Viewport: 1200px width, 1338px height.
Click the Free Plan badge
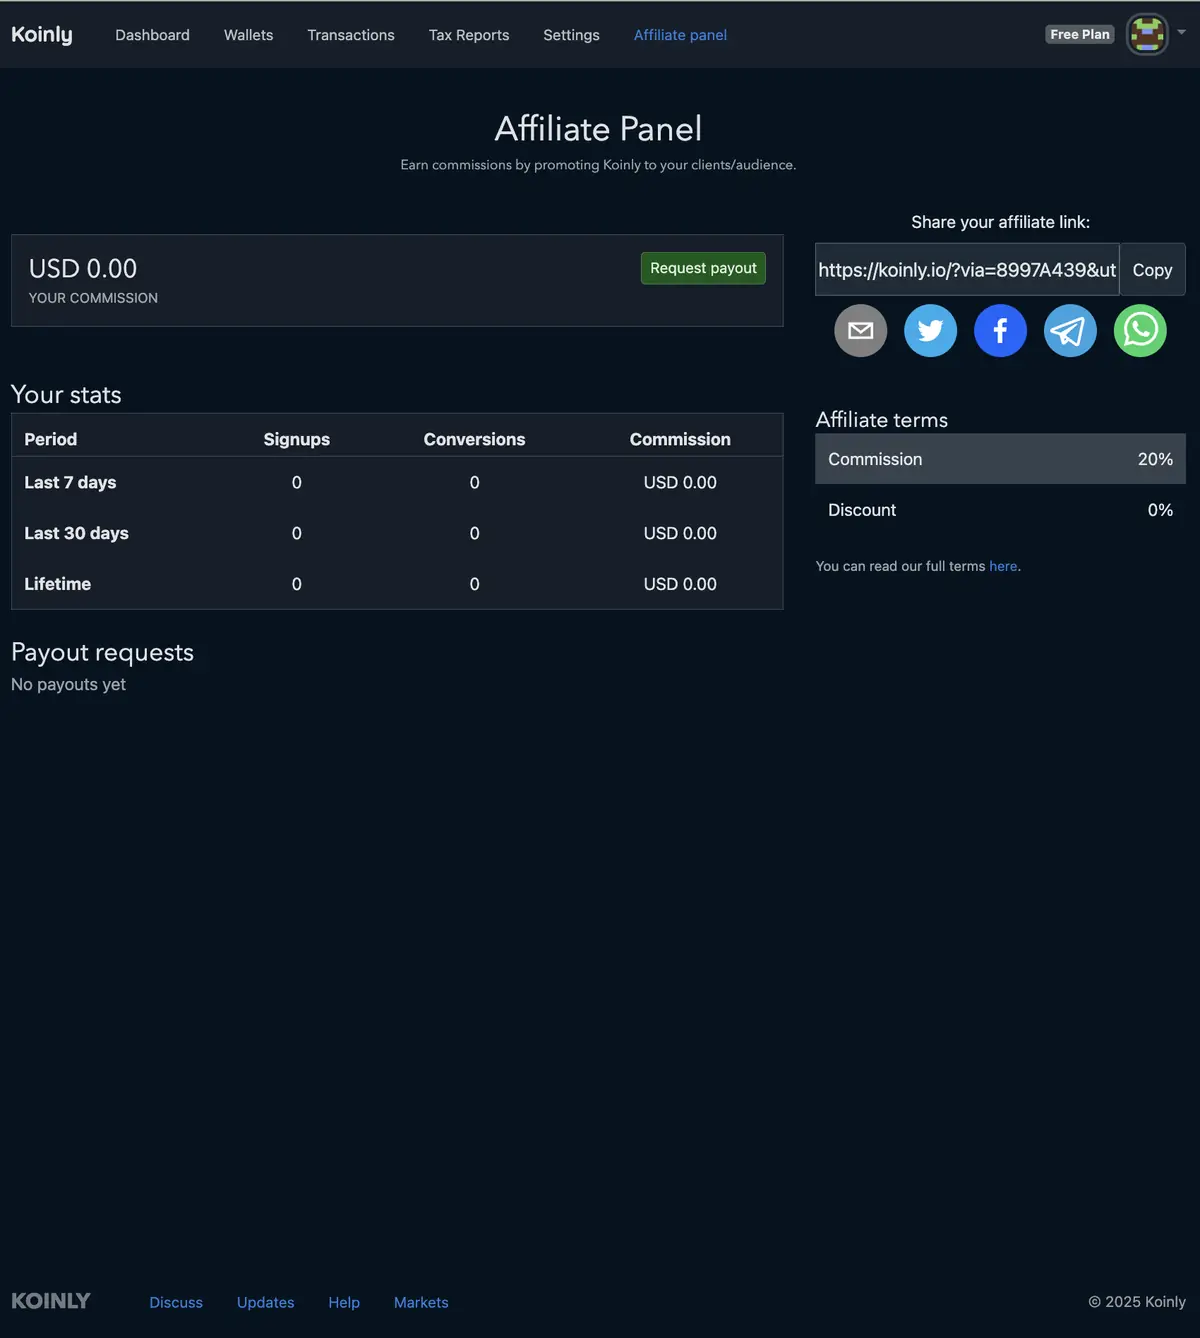pyautogui.click(x=1079, y=34)
